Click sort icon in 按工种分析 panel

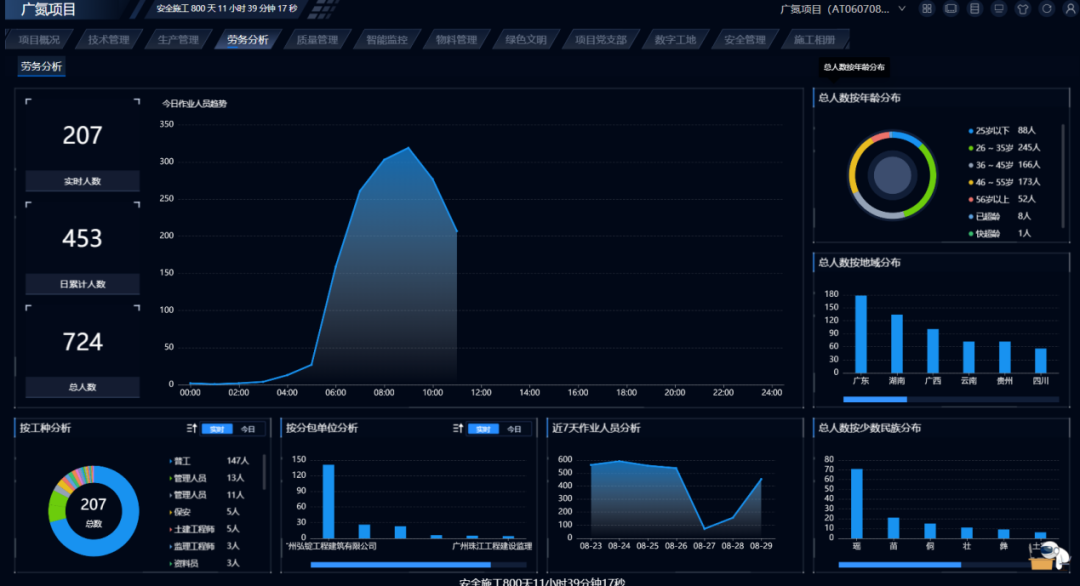pos(192,429)
